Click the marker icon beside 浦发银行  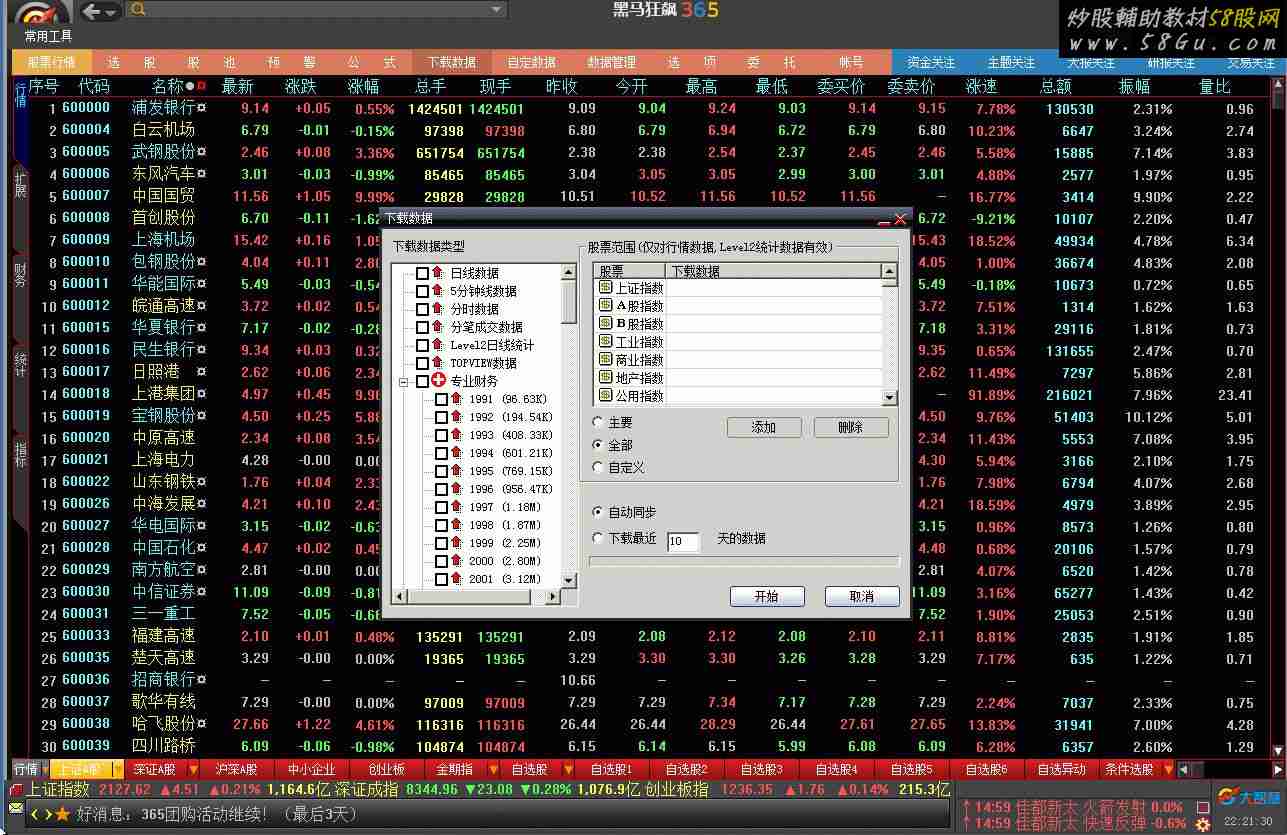(x=201, y=108)
